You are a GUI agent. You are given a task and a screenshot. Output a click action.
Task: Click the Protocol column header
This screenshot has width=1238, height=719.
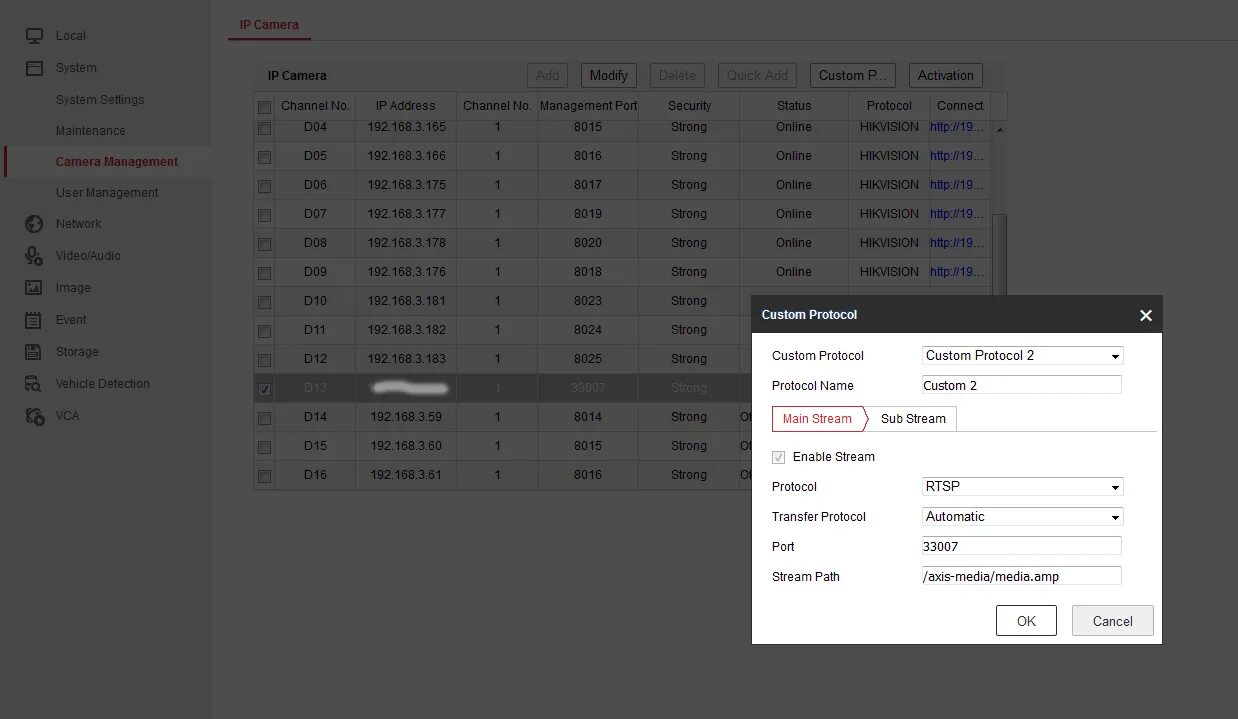click(889, 106)
